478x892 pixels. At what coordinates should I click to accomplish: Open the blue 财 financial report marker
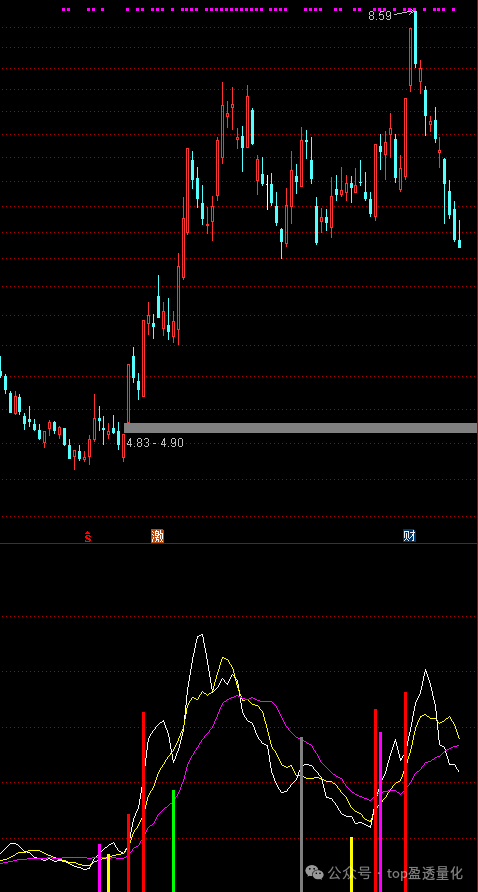coord(409,536)
